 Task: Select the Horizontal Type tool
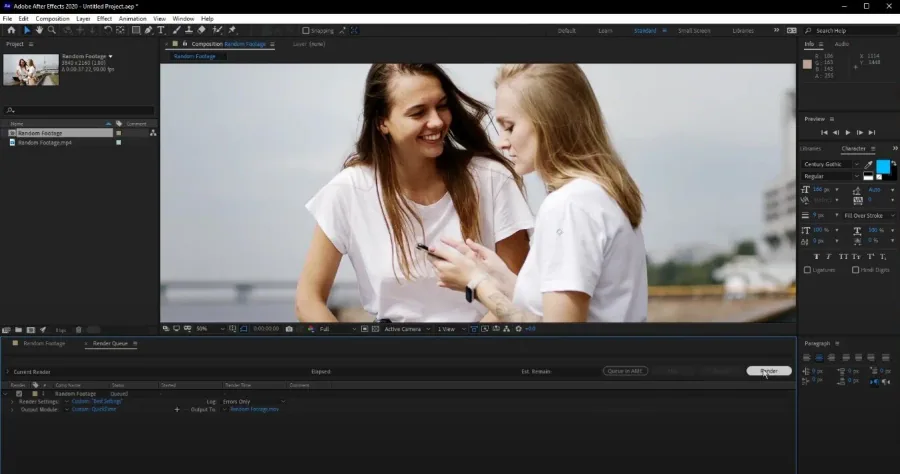coord(161,30)
